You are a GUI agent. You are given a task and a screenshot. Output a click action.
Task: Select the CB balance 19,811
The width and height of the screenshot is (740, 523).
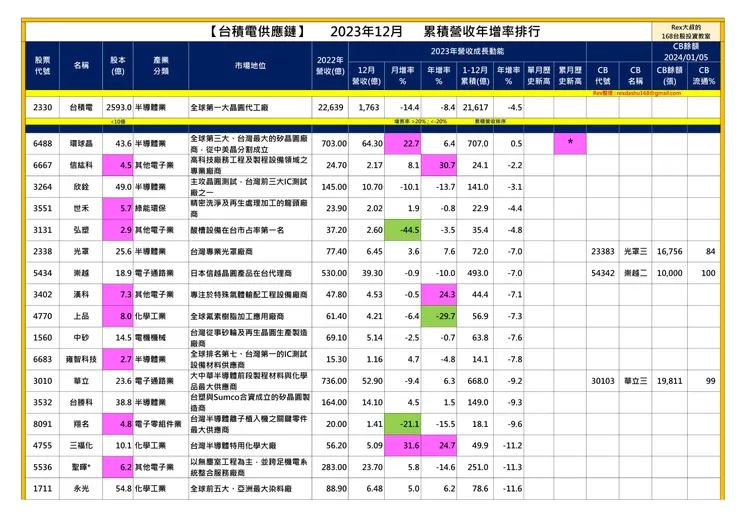669,381
